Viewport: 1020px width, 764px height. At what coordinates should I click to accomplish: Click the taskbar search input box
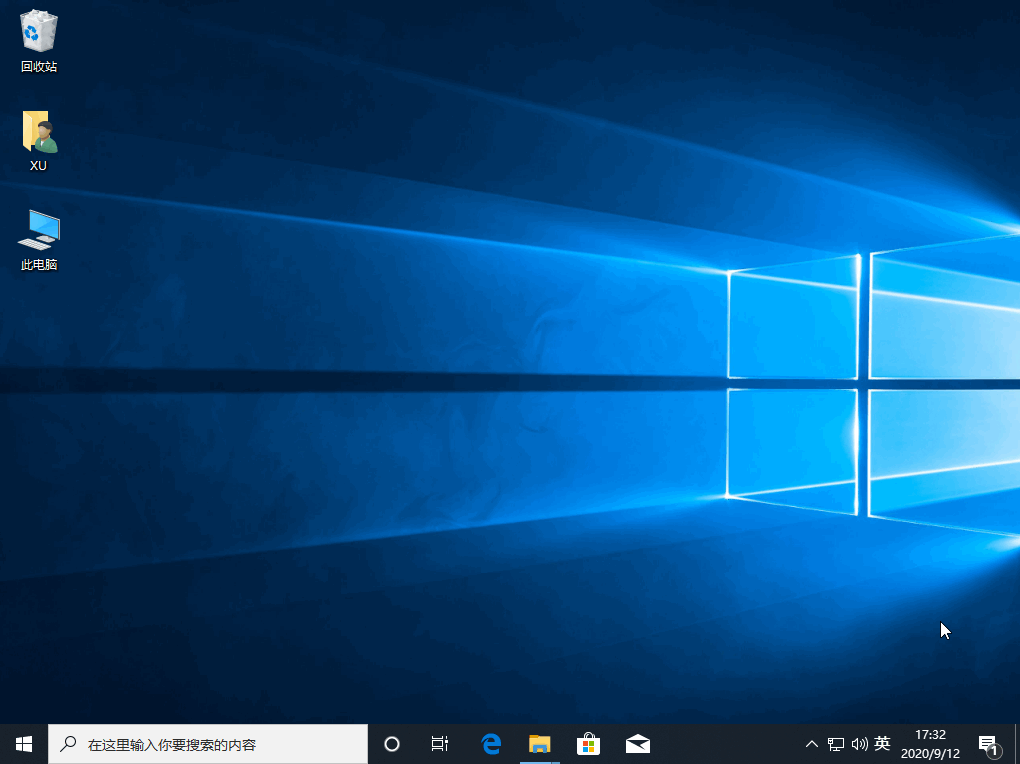220,744
